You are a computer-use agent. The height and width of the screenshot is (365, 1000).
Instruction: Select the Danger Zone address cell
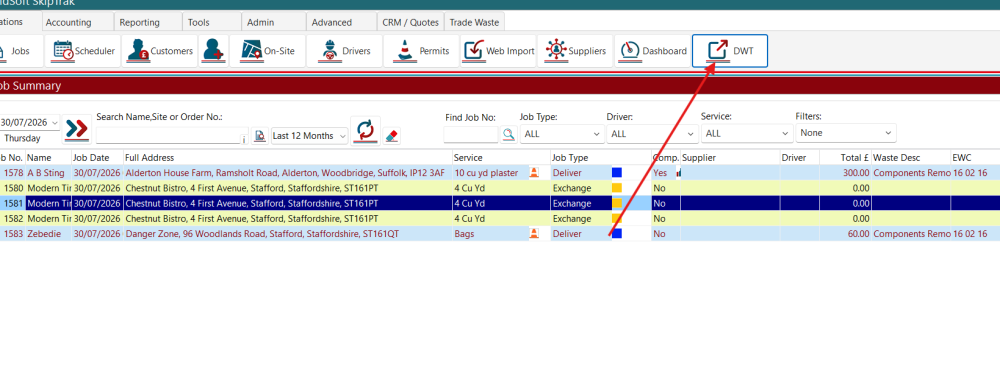coord(288,234)
